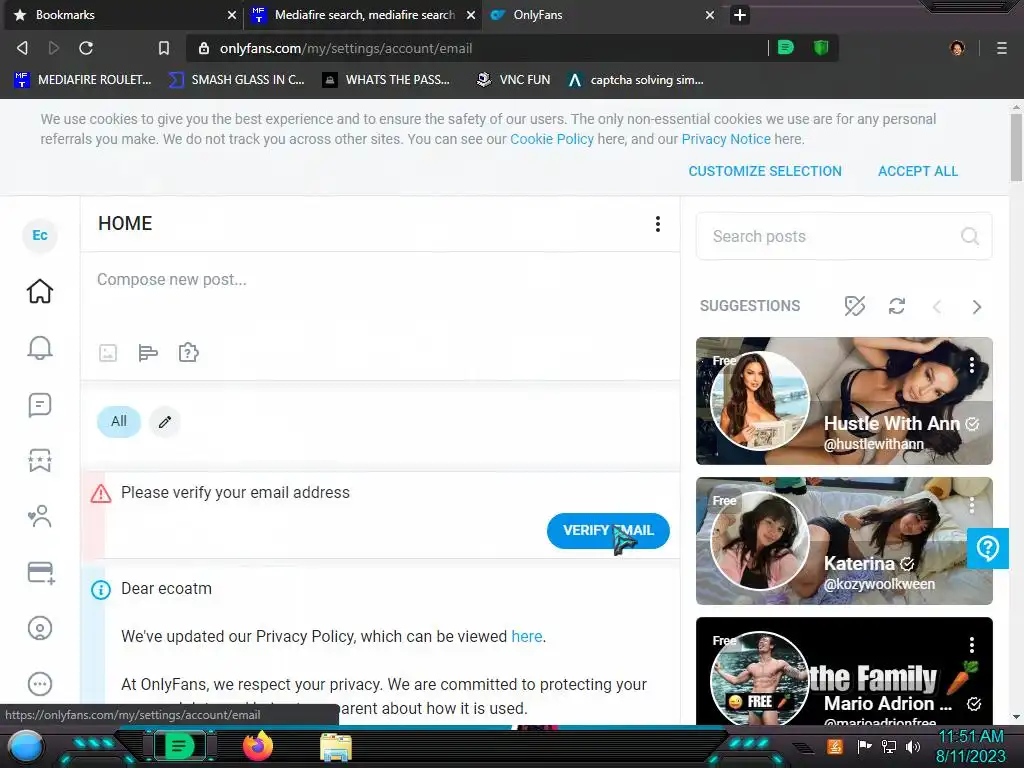Open the browser profile avatar
The height and width of the screenshot is (768, 1024).
click(957, 48)
